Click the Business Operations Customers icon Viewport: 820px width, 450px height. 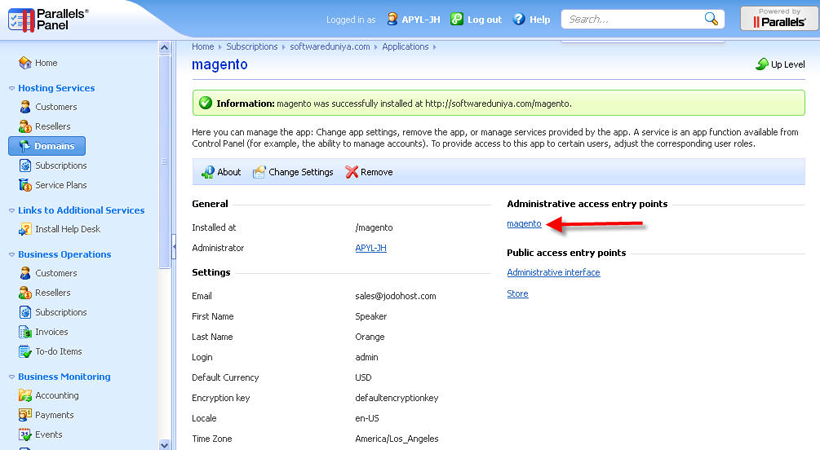(x=25, y=273)
